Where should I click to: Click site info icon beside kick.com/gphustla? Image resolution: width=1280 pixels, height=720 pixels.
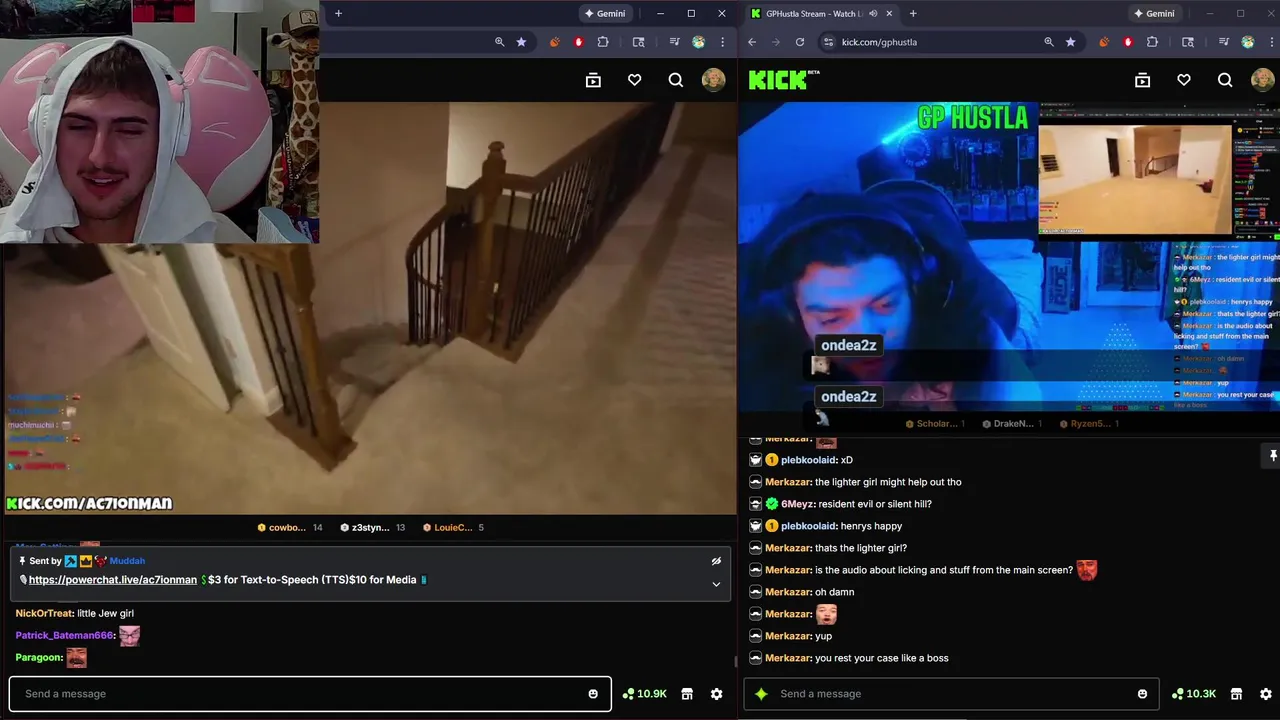pos(827,42)
